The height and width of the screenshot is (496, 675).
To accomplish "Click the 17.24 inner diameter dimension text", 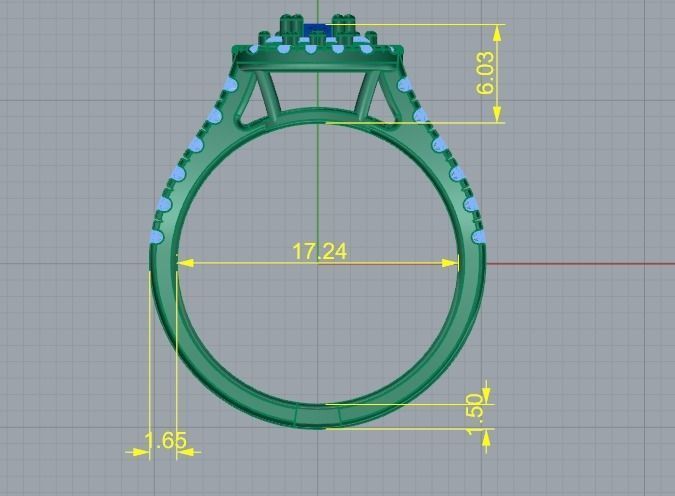I will pyautogui.click(x=319, y=251).
